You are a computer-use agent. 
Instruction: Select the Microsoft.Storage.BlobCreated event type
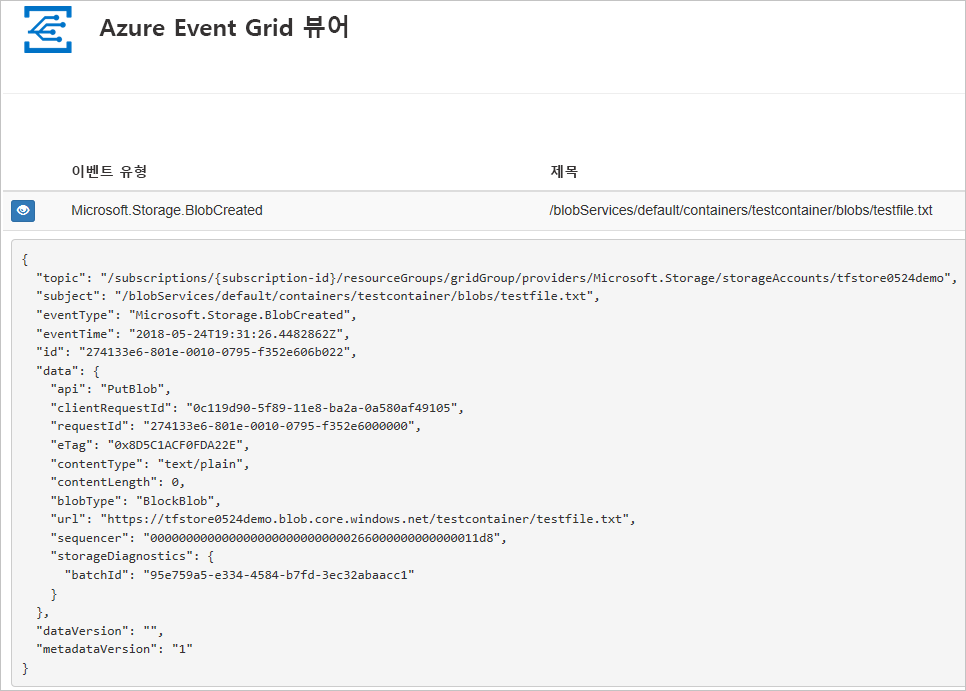(x=167, y=211)
